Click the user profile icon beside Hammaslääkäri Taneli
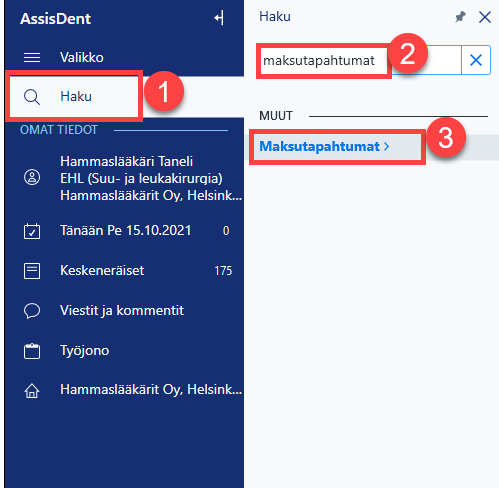This screenshot has height=488, width=499. tap(32, 177)
